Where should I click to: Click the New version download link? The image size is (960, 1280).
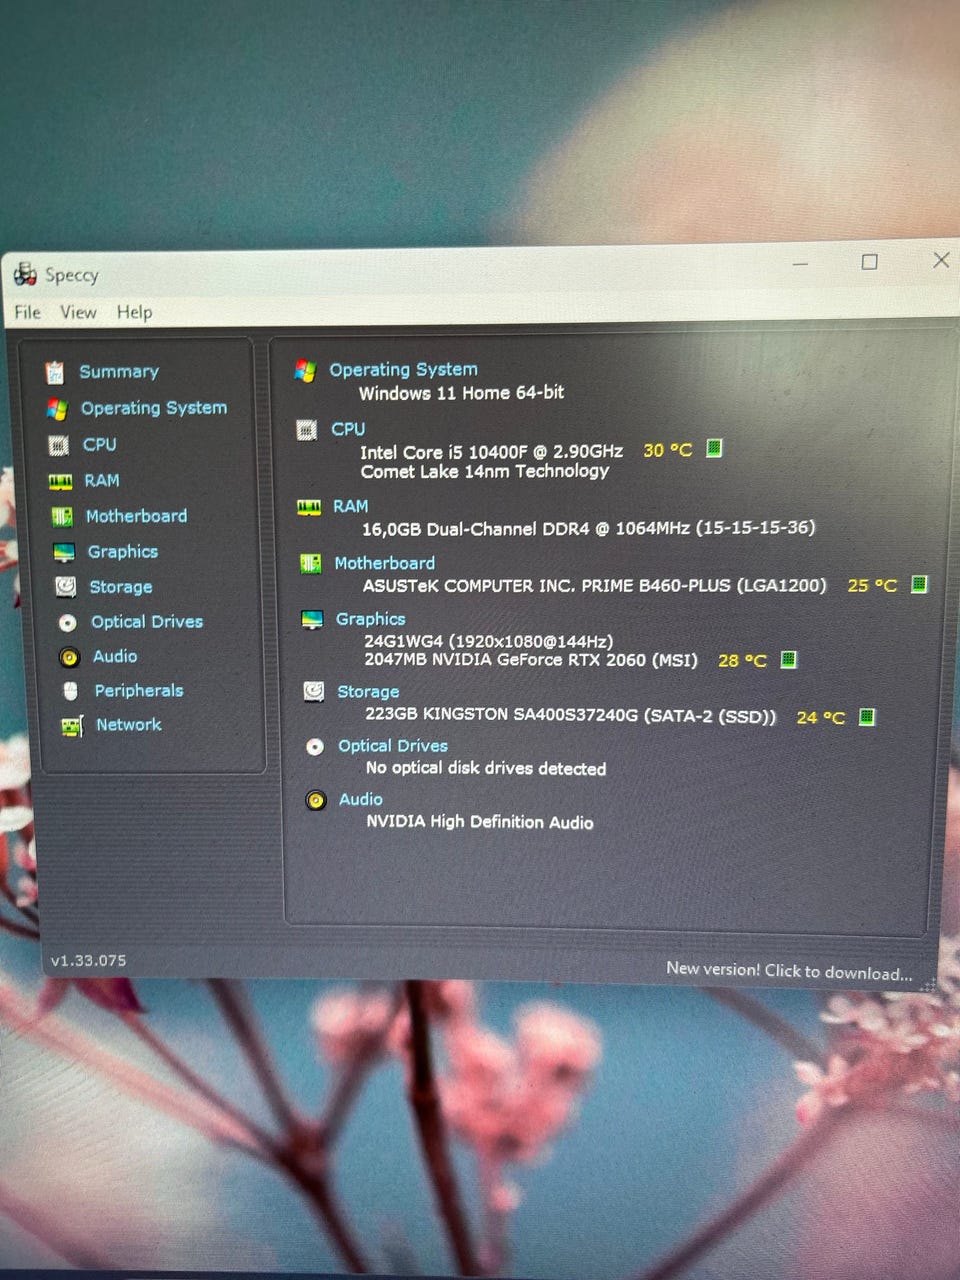click(x=789, y=970)
